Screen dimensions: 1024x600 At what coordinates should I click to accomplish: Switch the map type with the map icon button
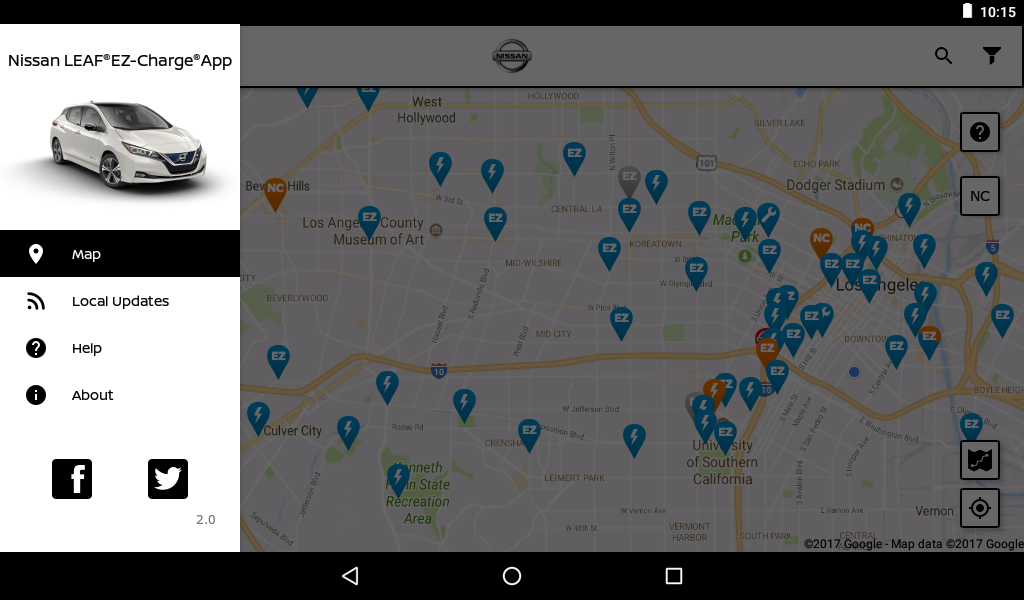pos(980,460)
